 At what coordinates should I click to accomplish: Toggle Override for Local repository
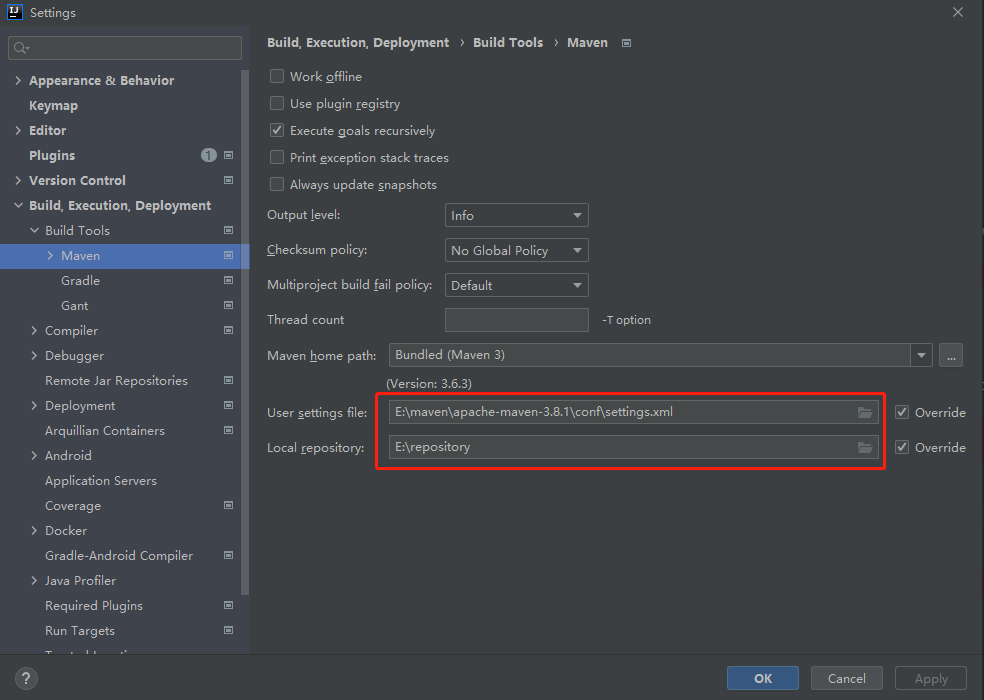pyautogui.click(x=902, y=448)
